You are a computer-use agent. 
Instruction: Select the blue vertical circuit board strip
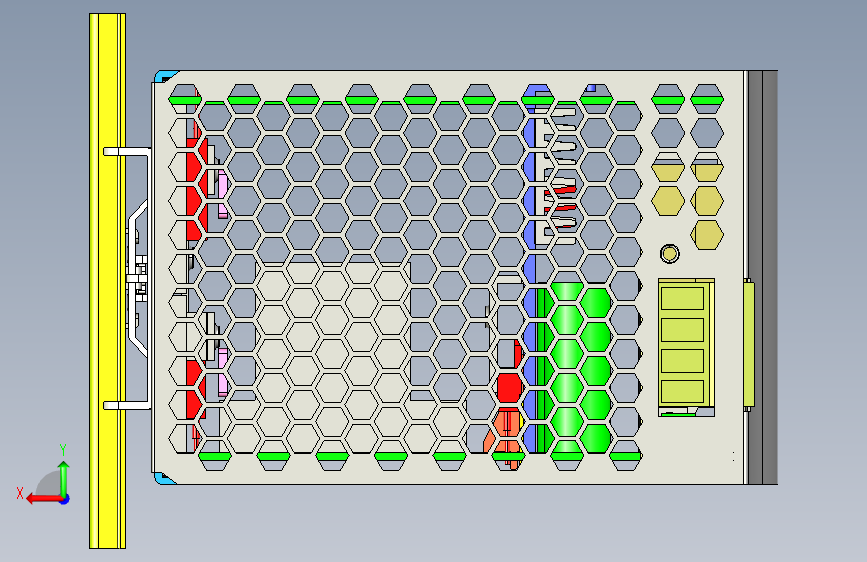click(x=530, y=268)
